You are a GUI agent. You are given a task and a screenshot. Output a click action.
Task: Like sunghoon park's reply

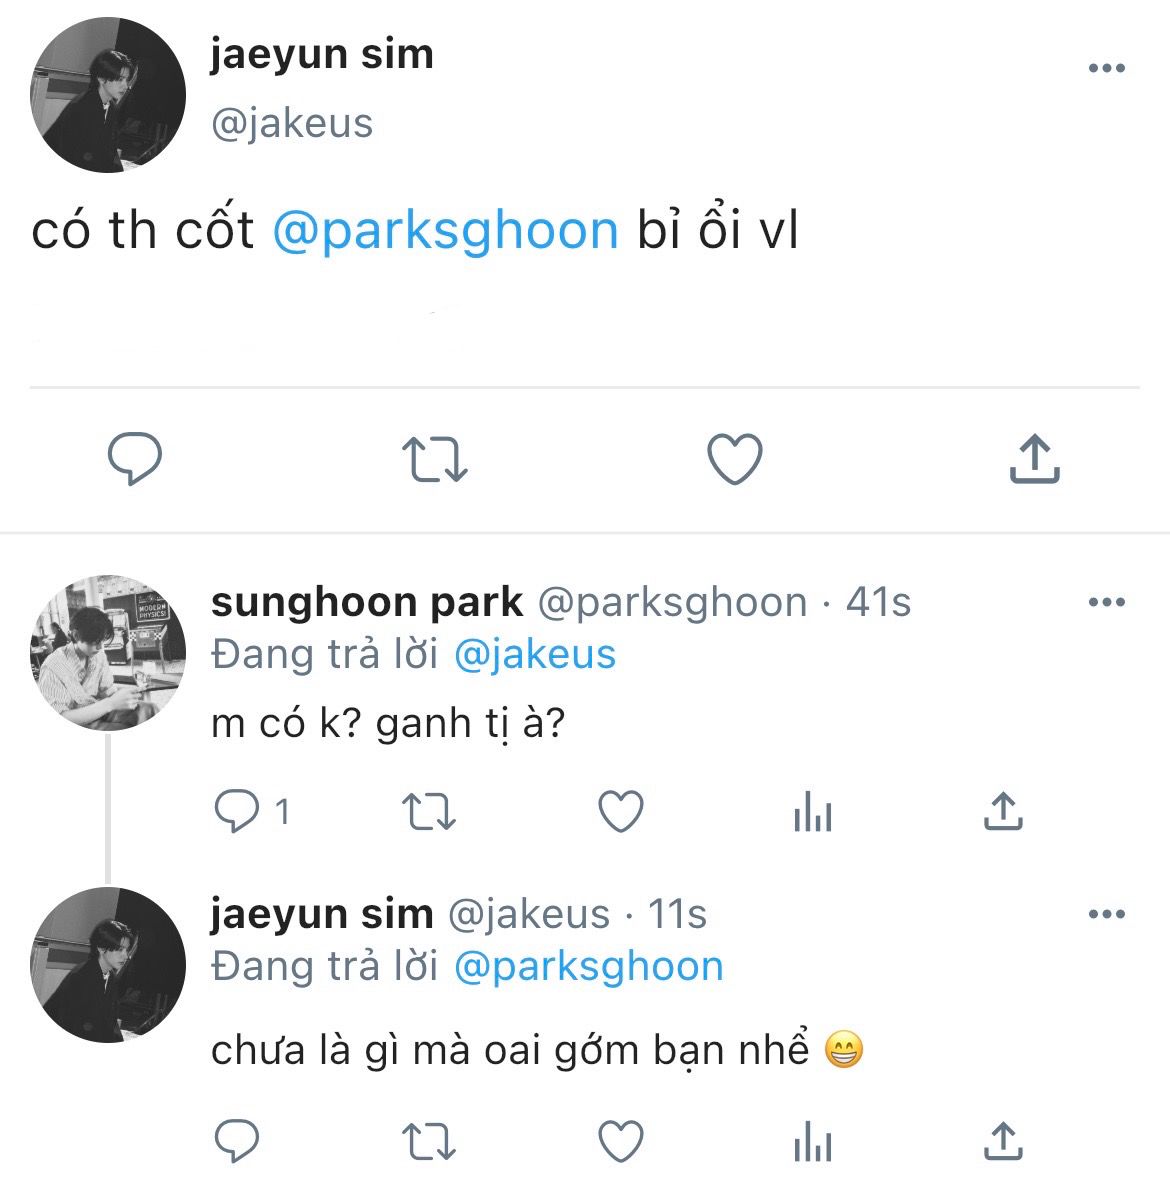point(621,811)
